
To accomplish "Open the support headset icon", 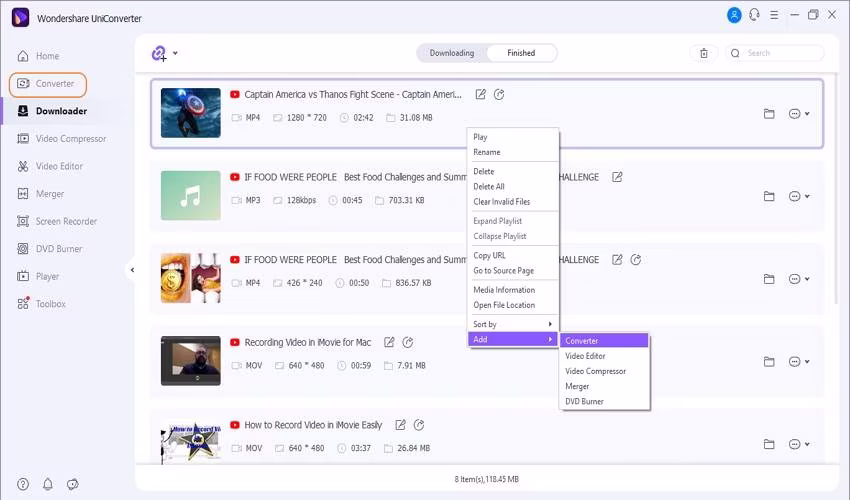I will pos(755,15).
